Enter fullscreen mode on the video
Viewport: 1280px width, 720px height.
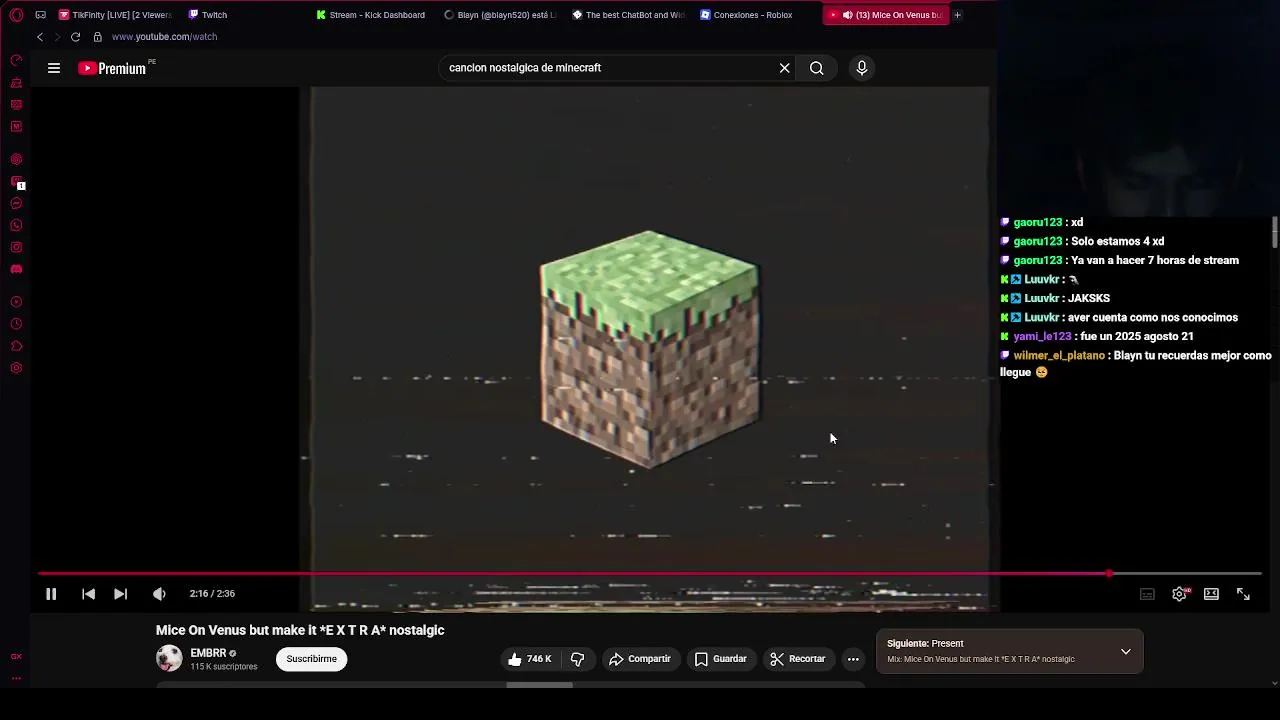pyautogui.click(x=1243, y=594)
